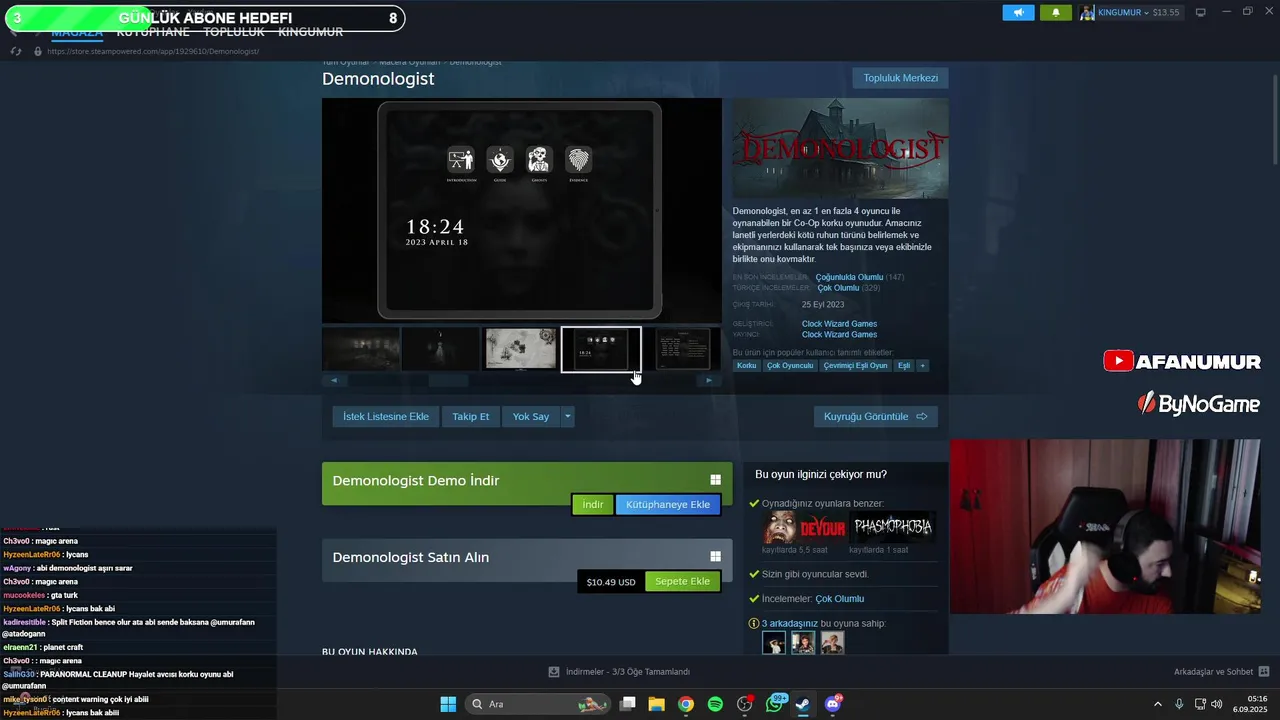Click İstek Listesine Ekle button
The width and height of the screenshot is (1280, 720).
[x=386, y=416]
